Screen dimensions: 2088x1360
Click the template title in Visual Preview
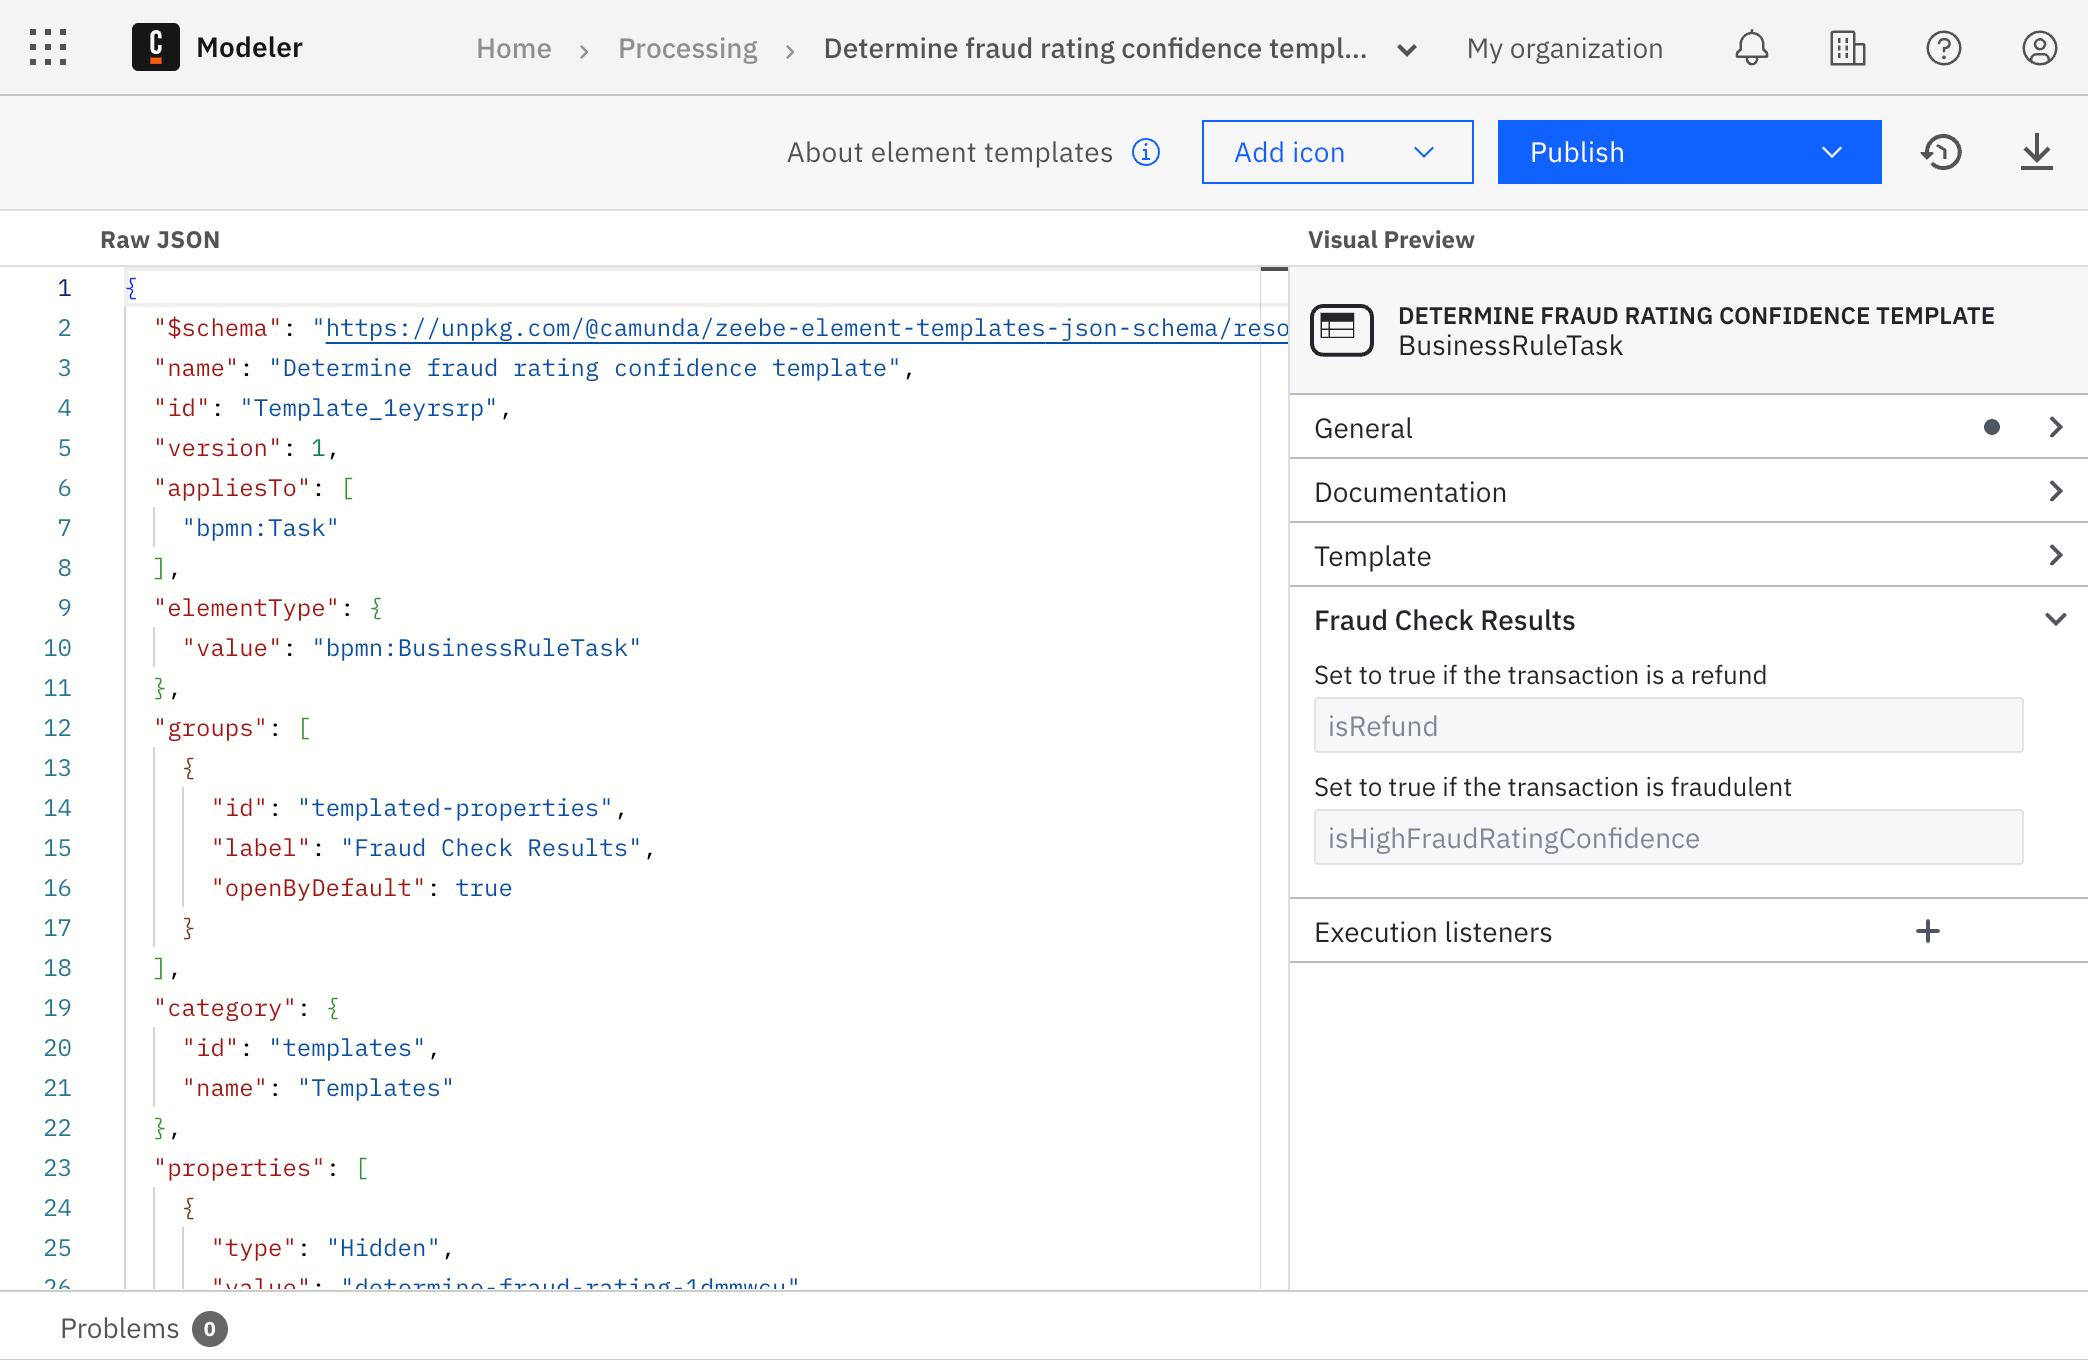(x=1696, y=316)
